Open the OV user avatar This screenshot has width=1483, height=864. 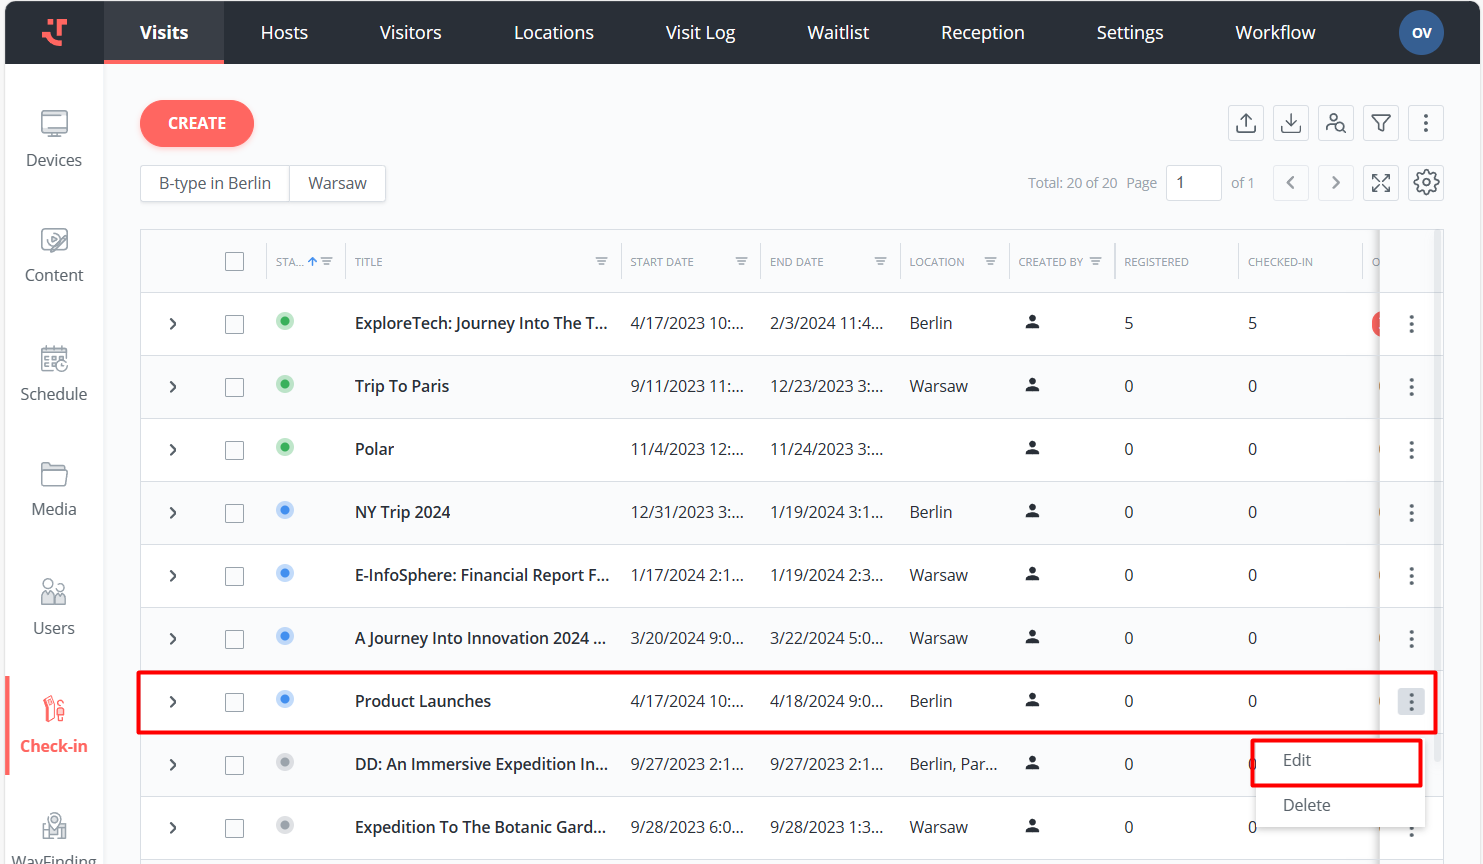tap(1420, 33)
